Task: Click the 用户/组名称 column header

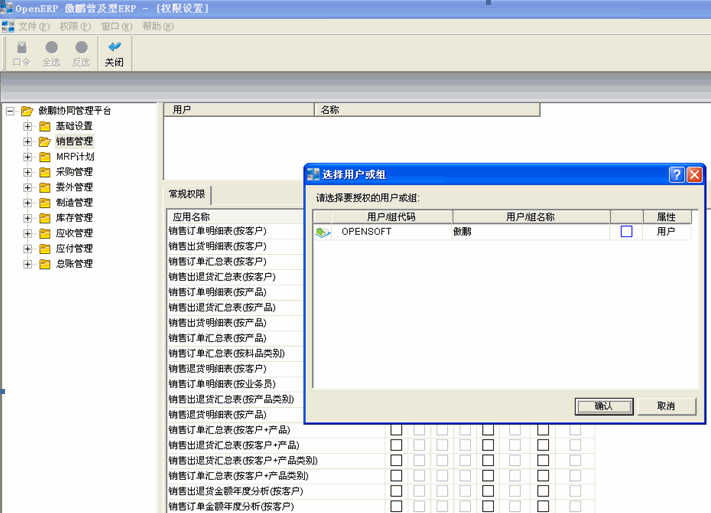Action: (530, 216)
